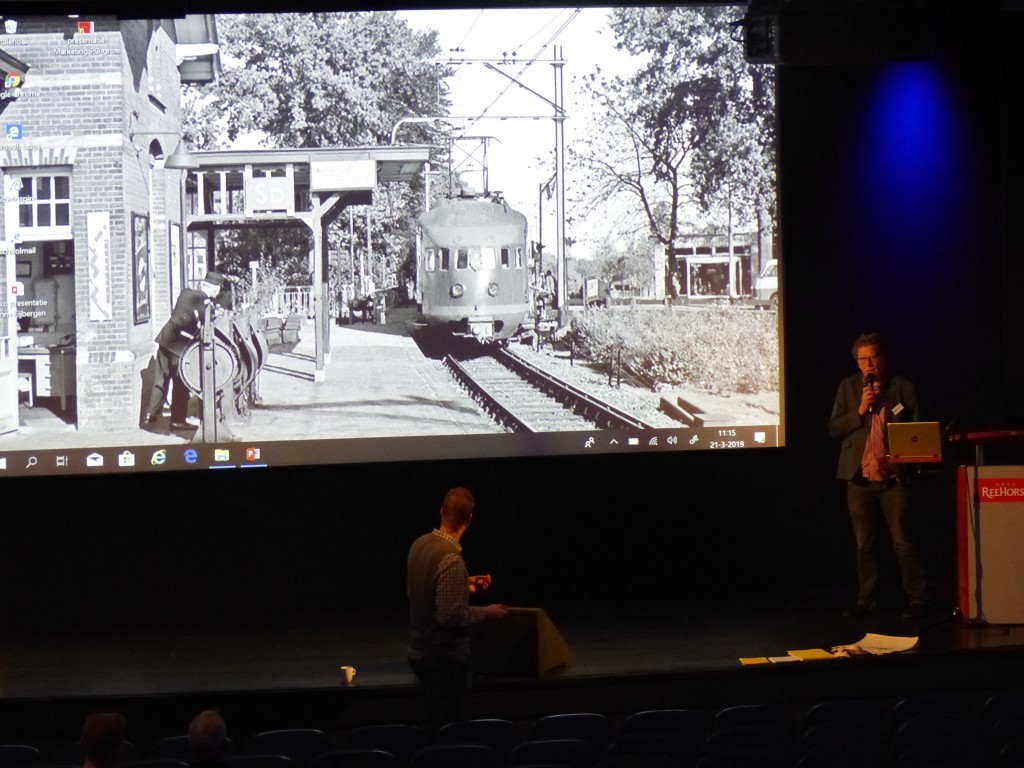Open Search from the taskbar magnifier
This screenshot has width=1024, height=768.
(x=31, y=461)
